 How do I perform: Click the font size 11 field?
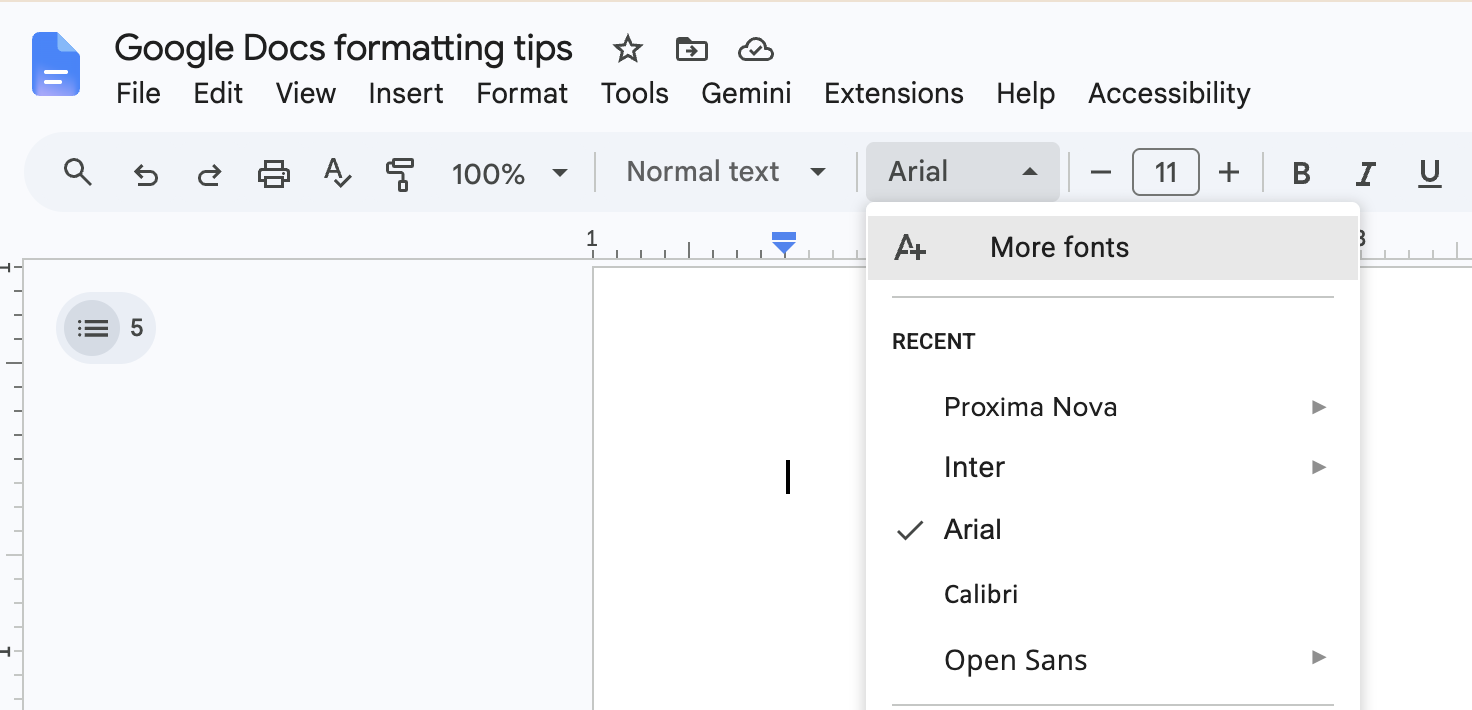coord(1165,173)
